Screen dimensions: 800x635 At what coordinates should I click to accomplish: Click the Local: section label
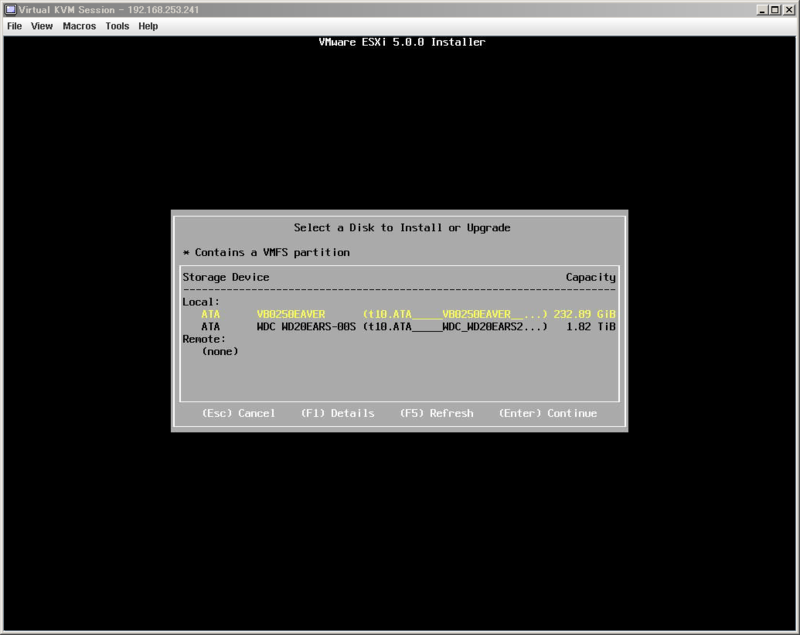point(201,302)
